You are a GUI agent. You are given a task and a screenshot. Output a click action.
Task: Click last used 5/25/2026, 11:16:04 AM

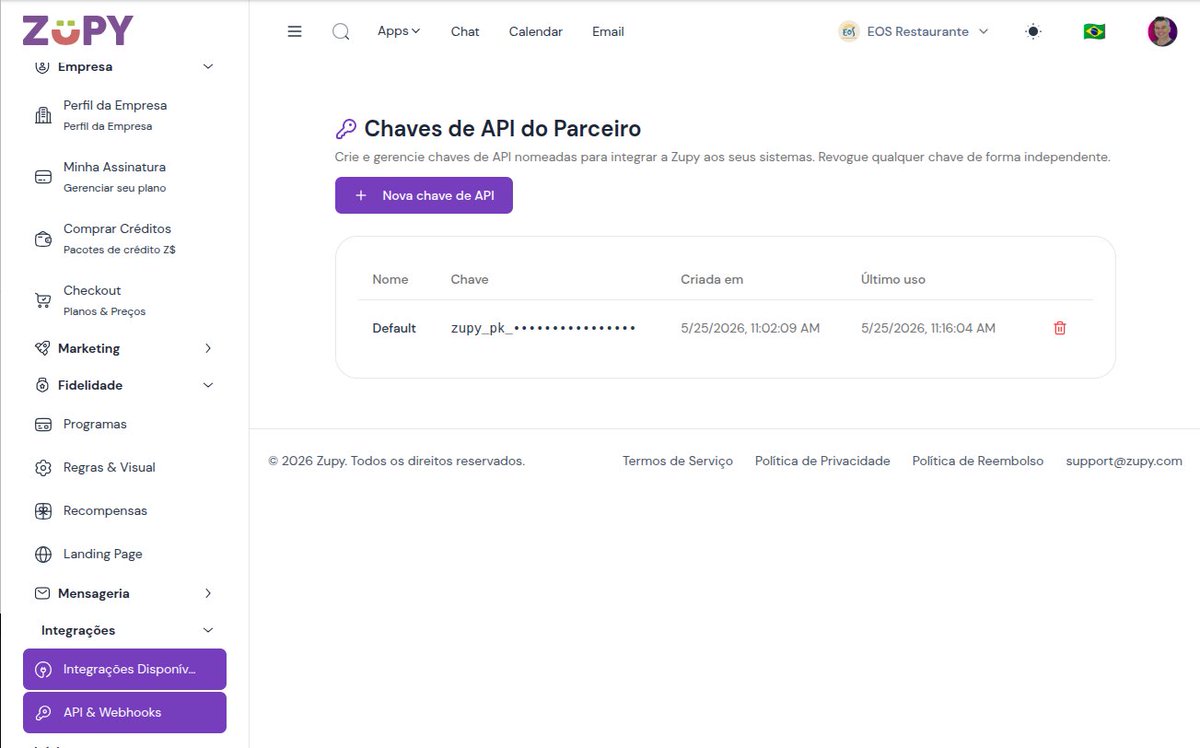pyautogui.click(x=928, y=328)
